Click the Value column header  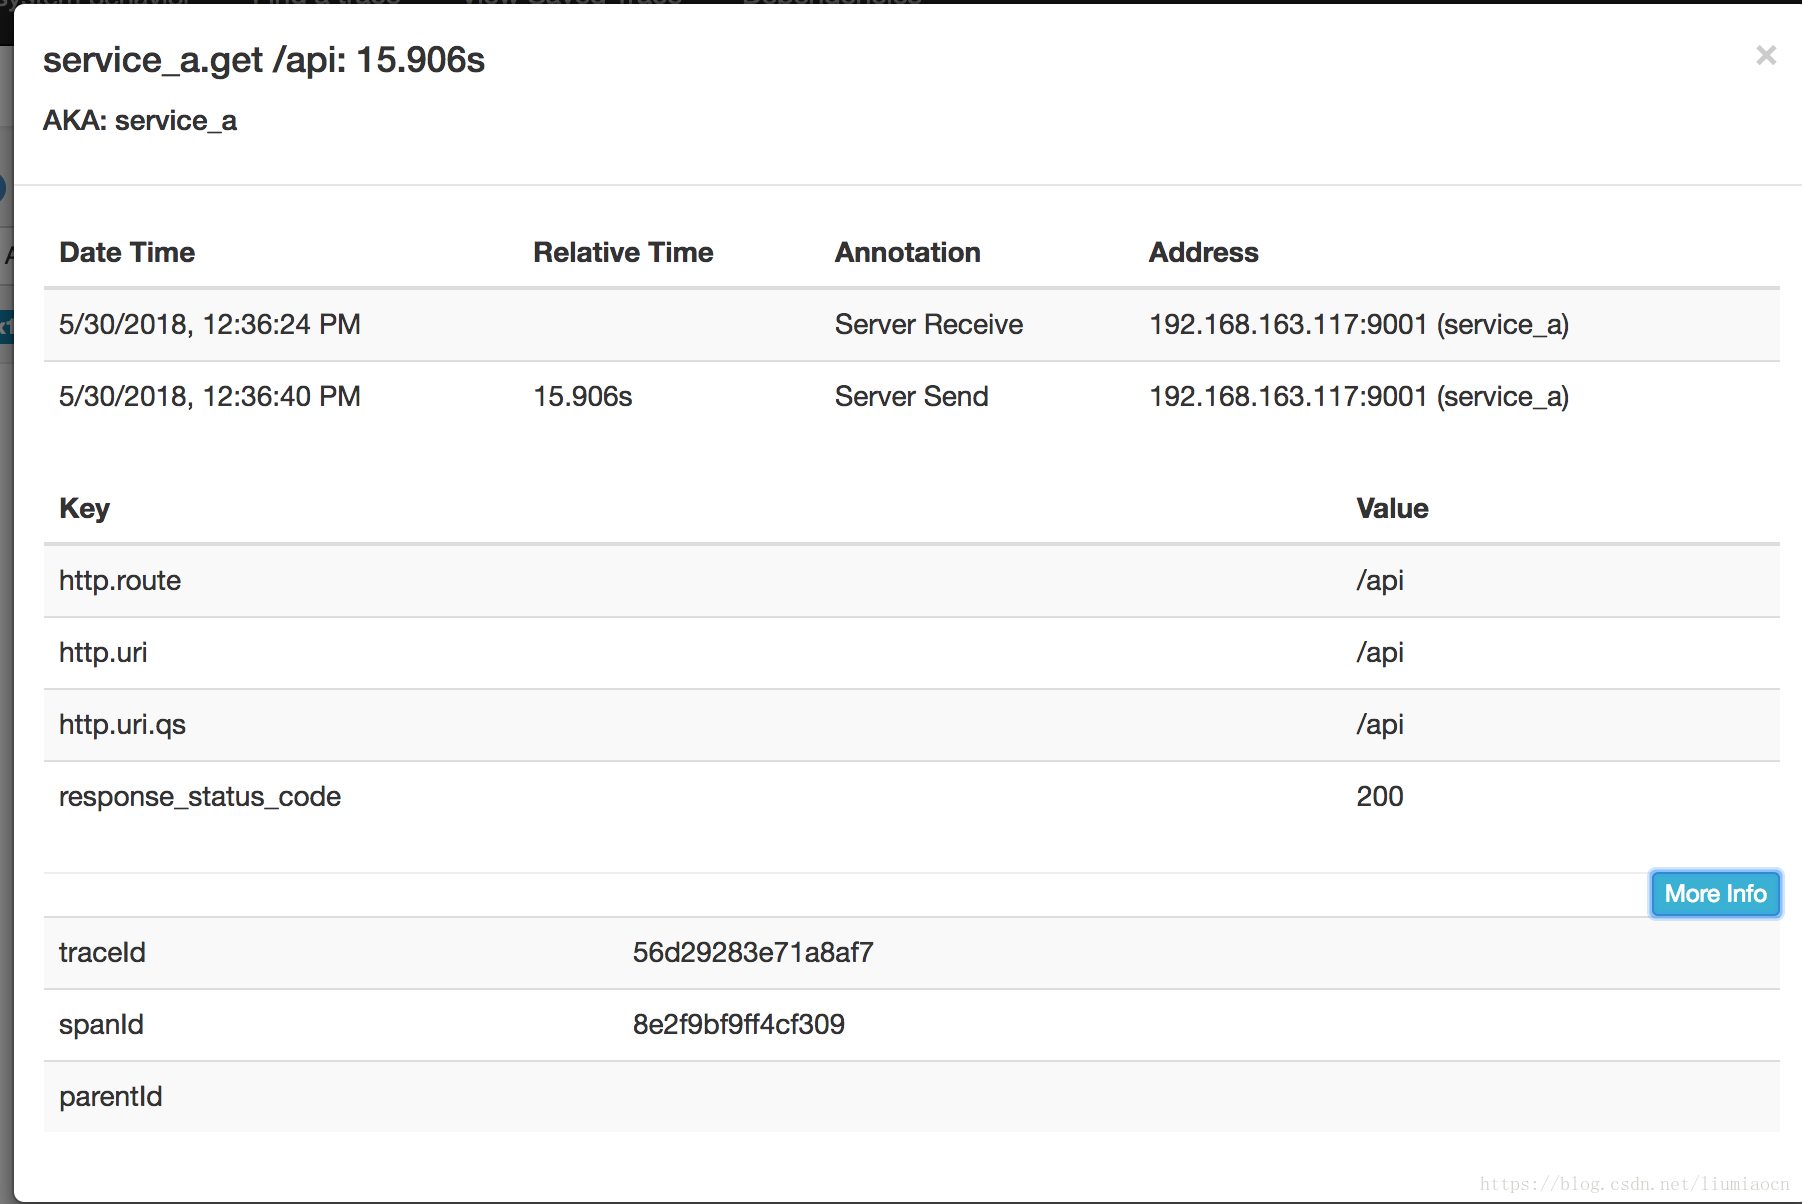click(1392, 509)
